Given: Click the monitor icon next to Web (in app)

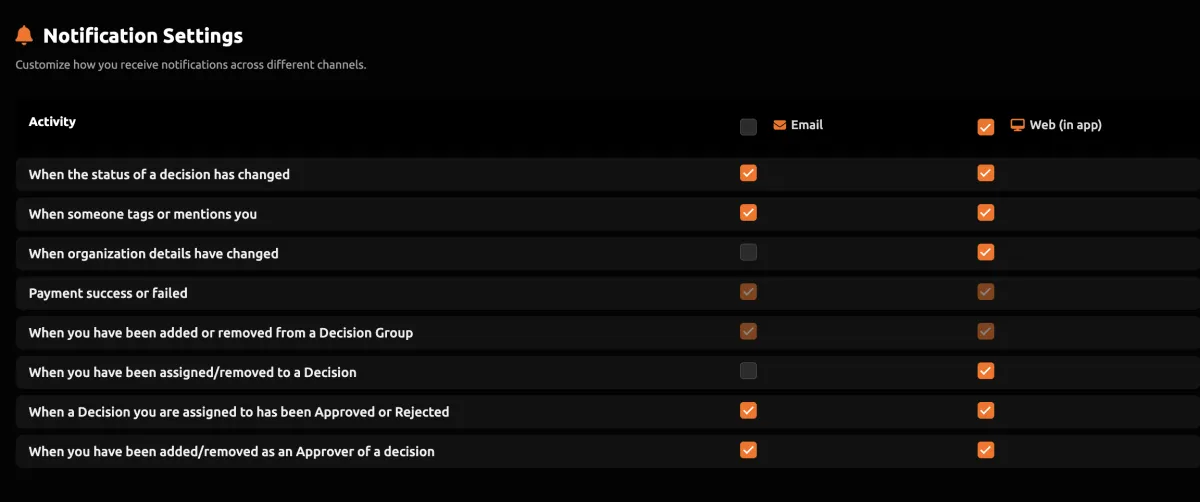Looking at the screenshot, I should click(1018, 126).
